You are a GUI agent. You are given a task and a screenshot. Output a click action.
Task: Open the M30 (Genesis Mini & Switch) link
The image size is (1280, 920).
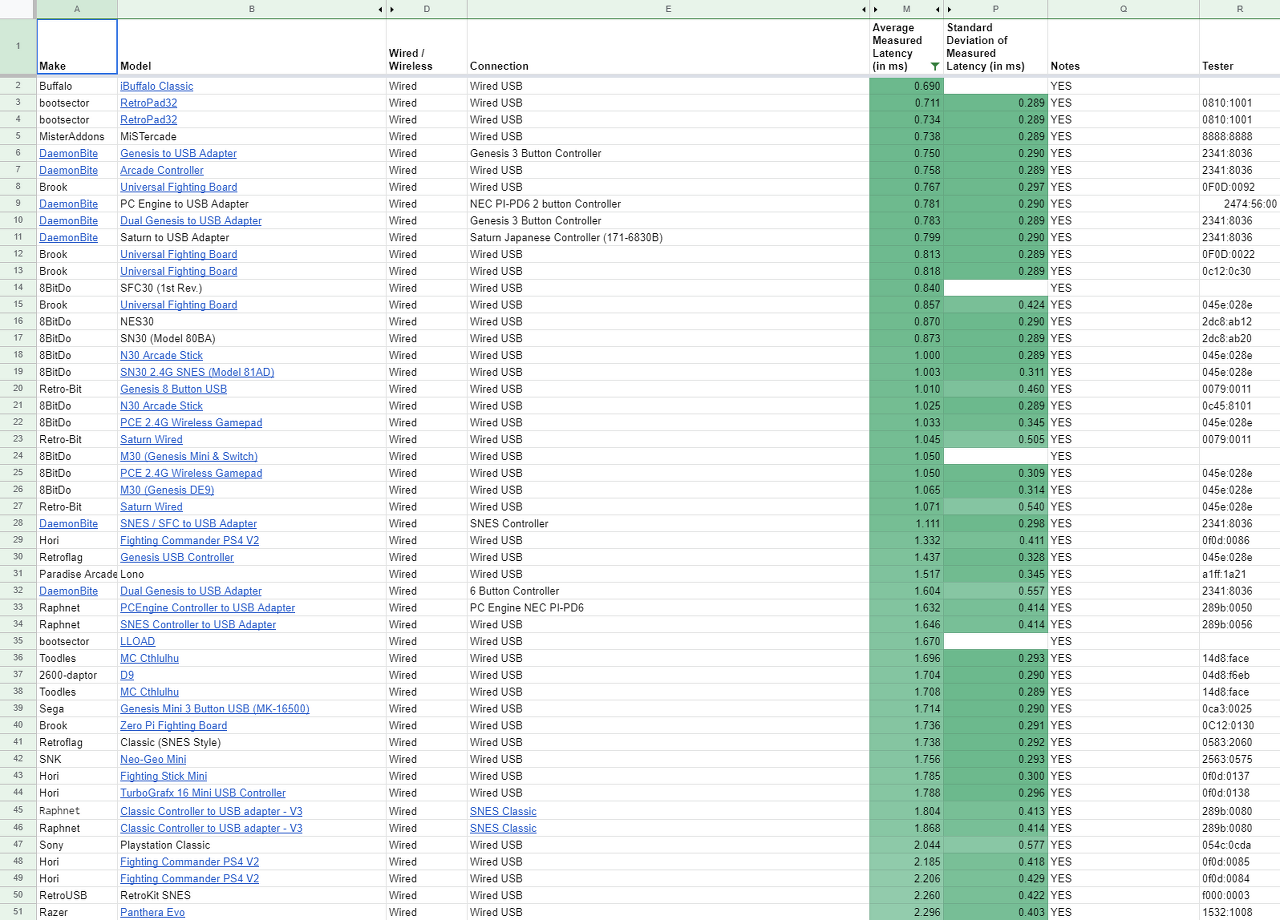click(x=189, y=456)
